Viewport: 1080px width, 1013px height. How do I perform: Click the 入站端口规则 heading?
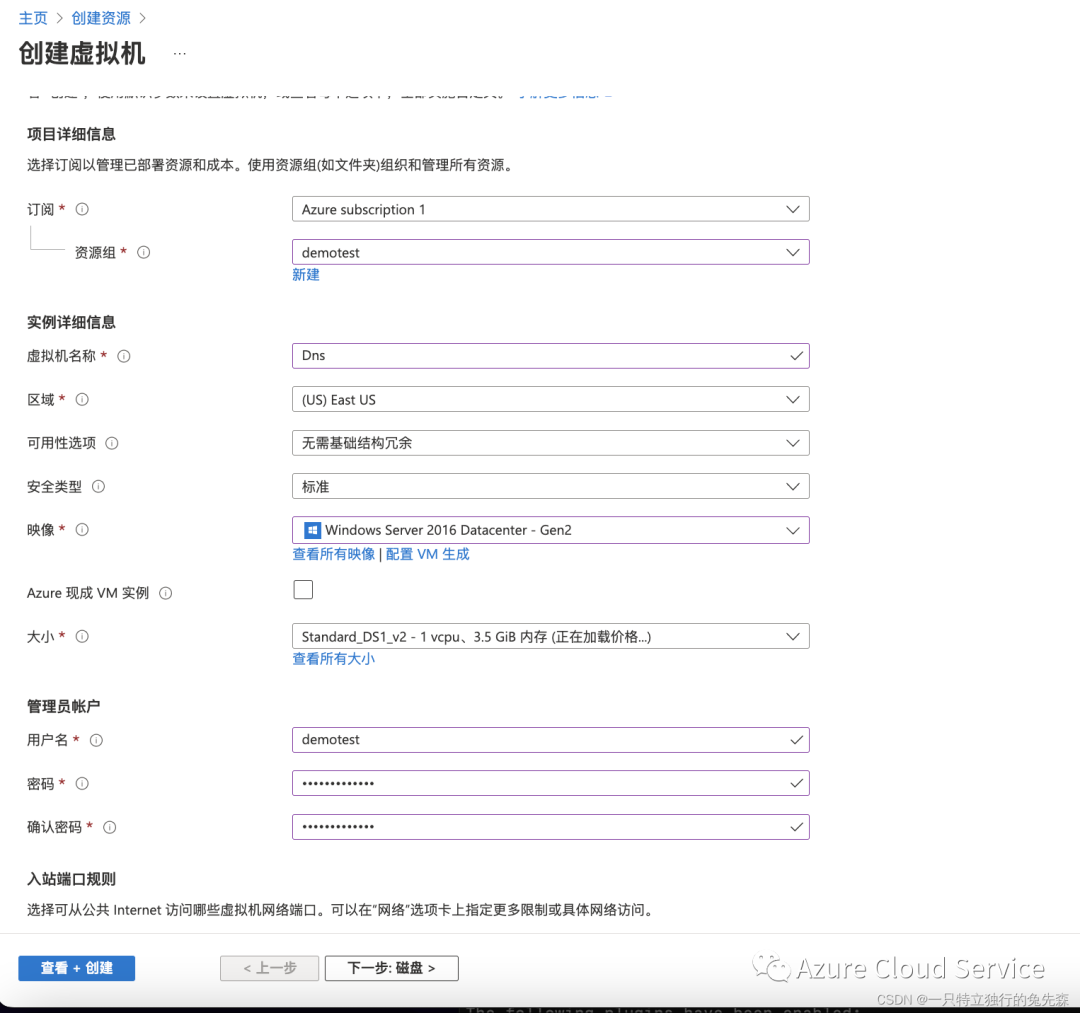71,879
